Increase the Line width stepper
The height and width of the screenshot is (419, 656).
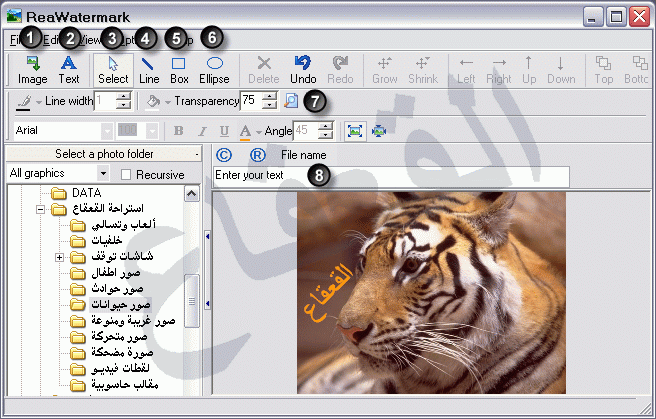click(124, 97)
